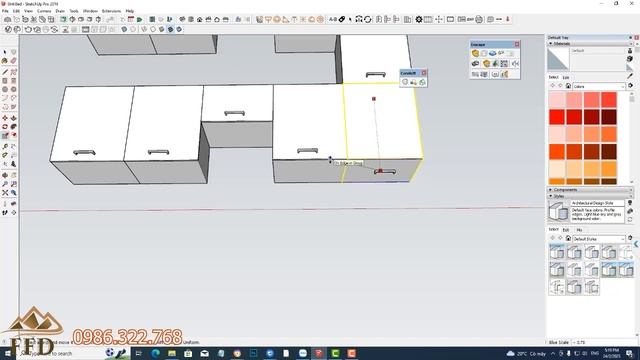Open the File menu
This screenshot has height=360, width=640.
click(5, 11)
